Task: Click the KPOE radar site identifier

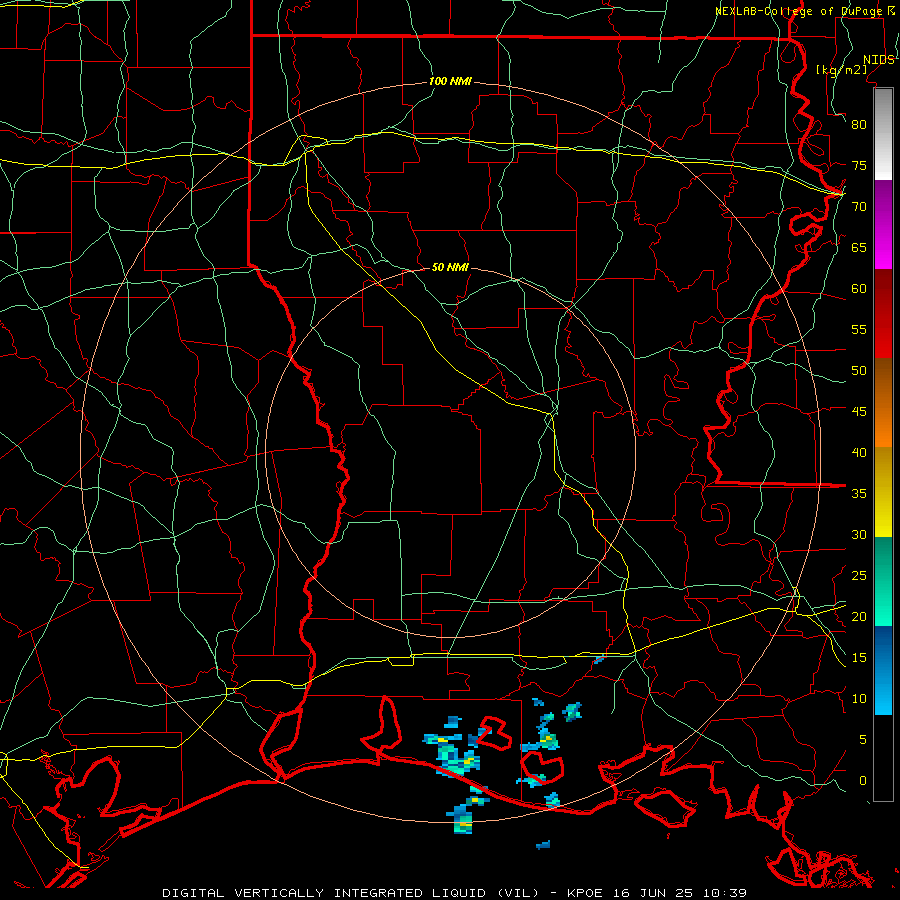Action: [585, 893]
